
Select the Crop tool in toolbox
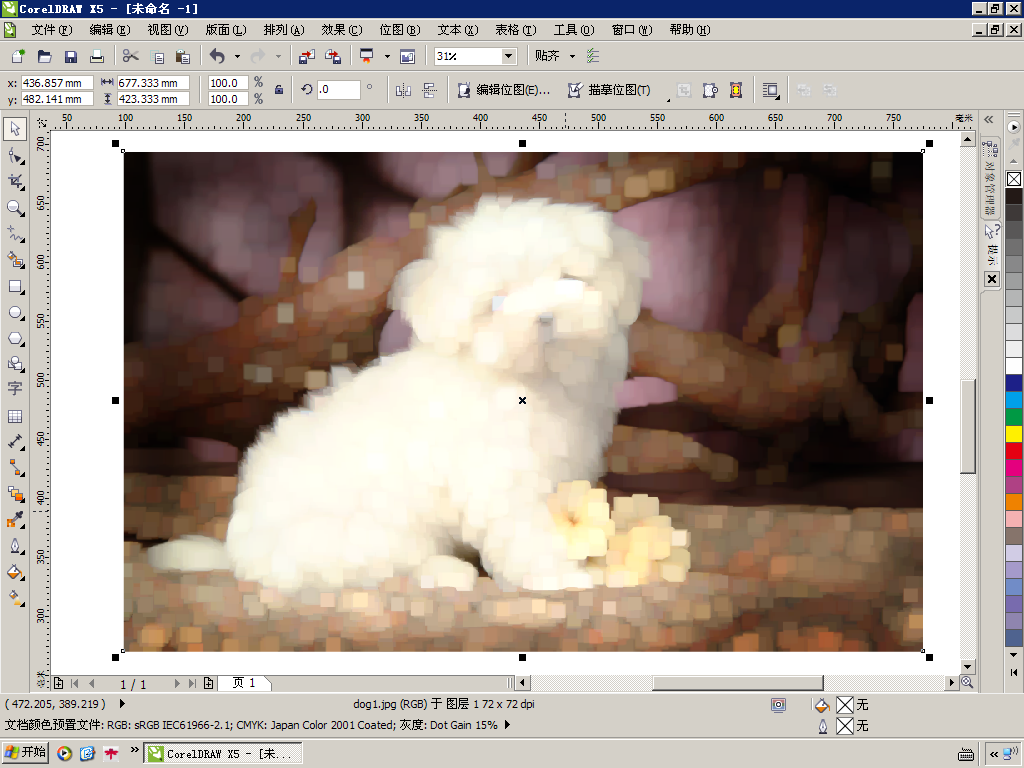(x=15, y=181)
